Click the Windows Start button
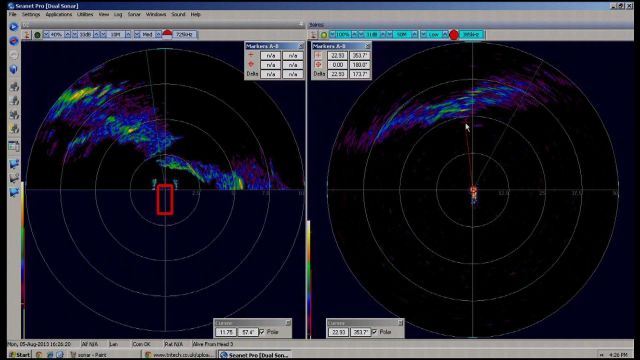This screenshot has width=640, height=360. [x=19, y=355]
